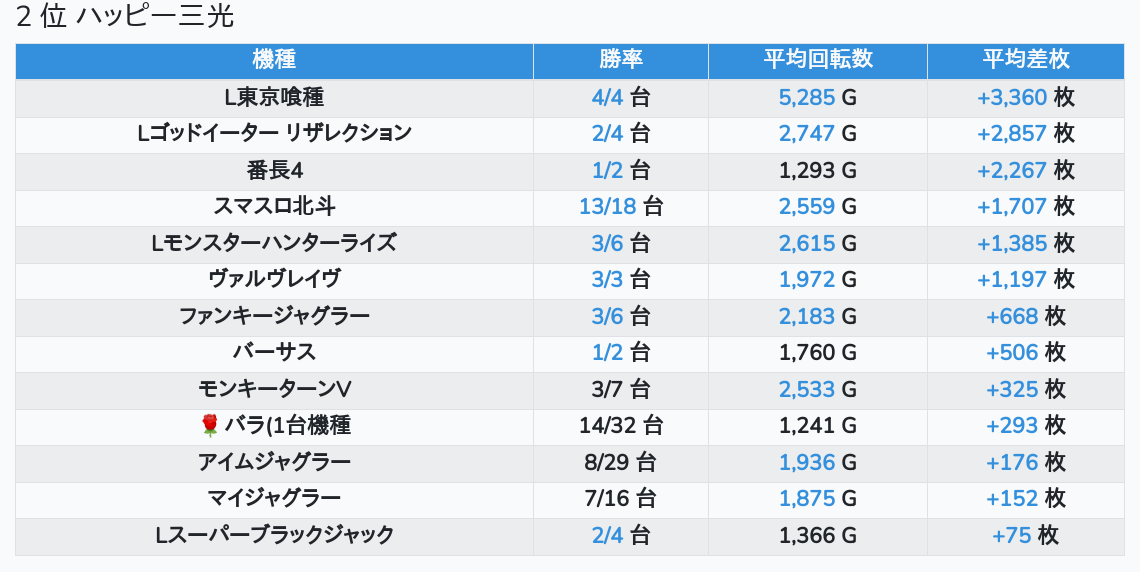Click the 13/18 win rate value
The height and width of the screenshot is (572, 1140).
608,206
